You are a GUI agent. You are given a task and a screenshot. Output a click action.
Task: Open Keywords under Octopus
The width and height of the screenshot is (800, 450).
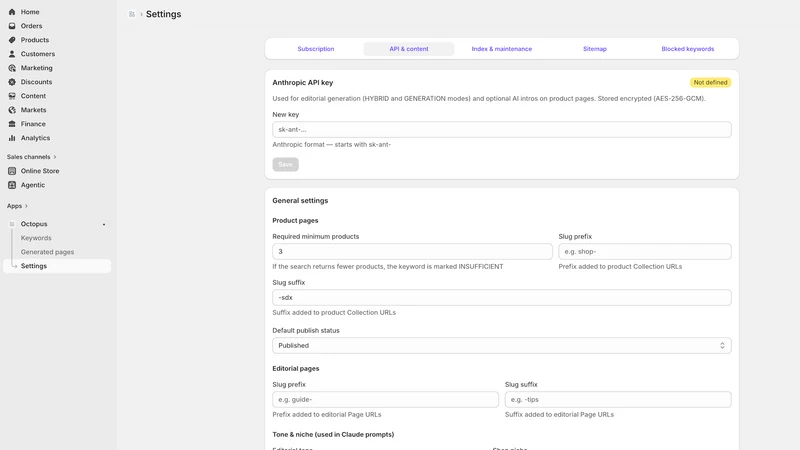click(36, 238)
